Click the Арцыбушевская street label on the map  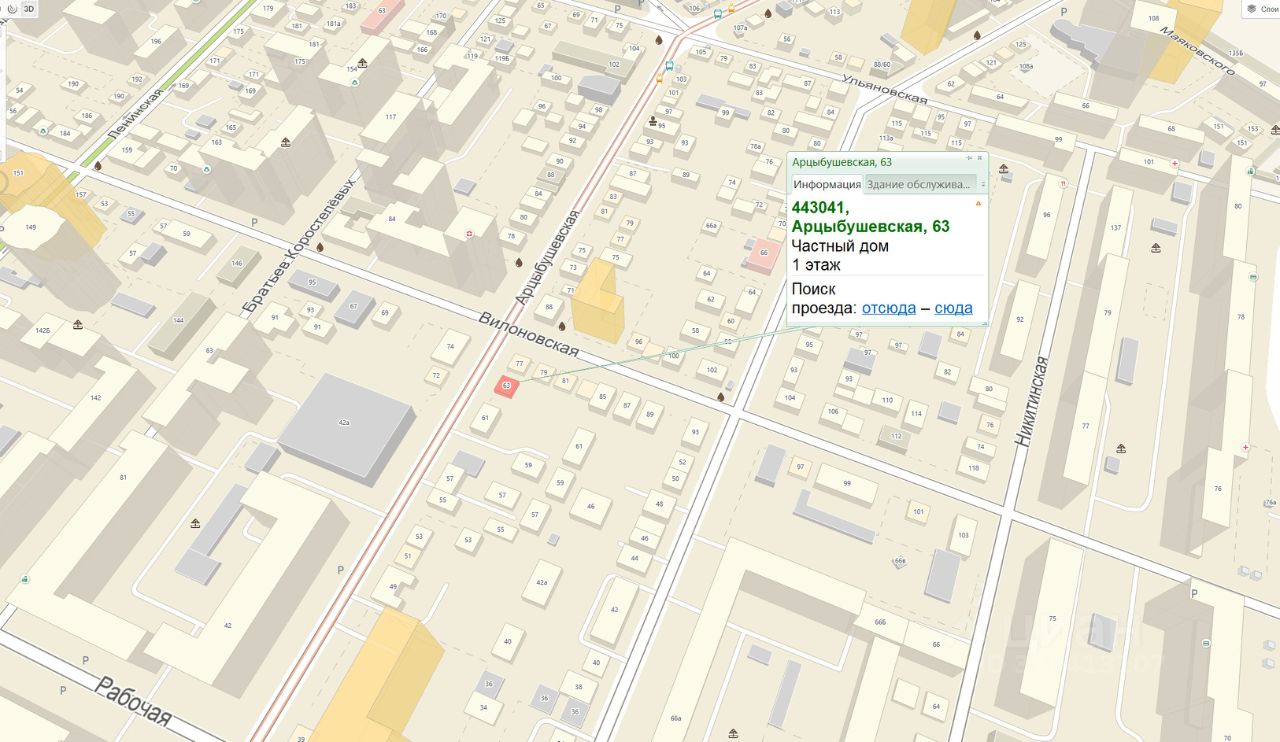click(x=548, y=257)
